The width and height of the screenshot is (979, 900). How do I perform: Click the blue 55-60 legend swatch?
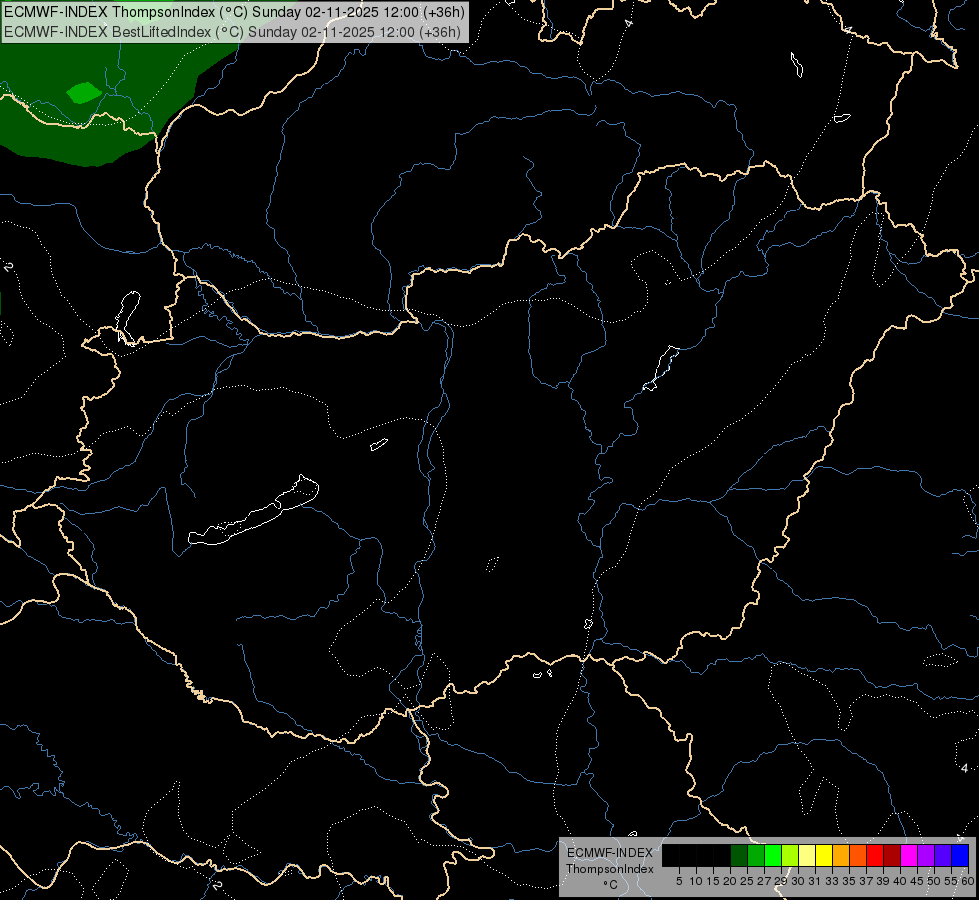pos(960,855)
